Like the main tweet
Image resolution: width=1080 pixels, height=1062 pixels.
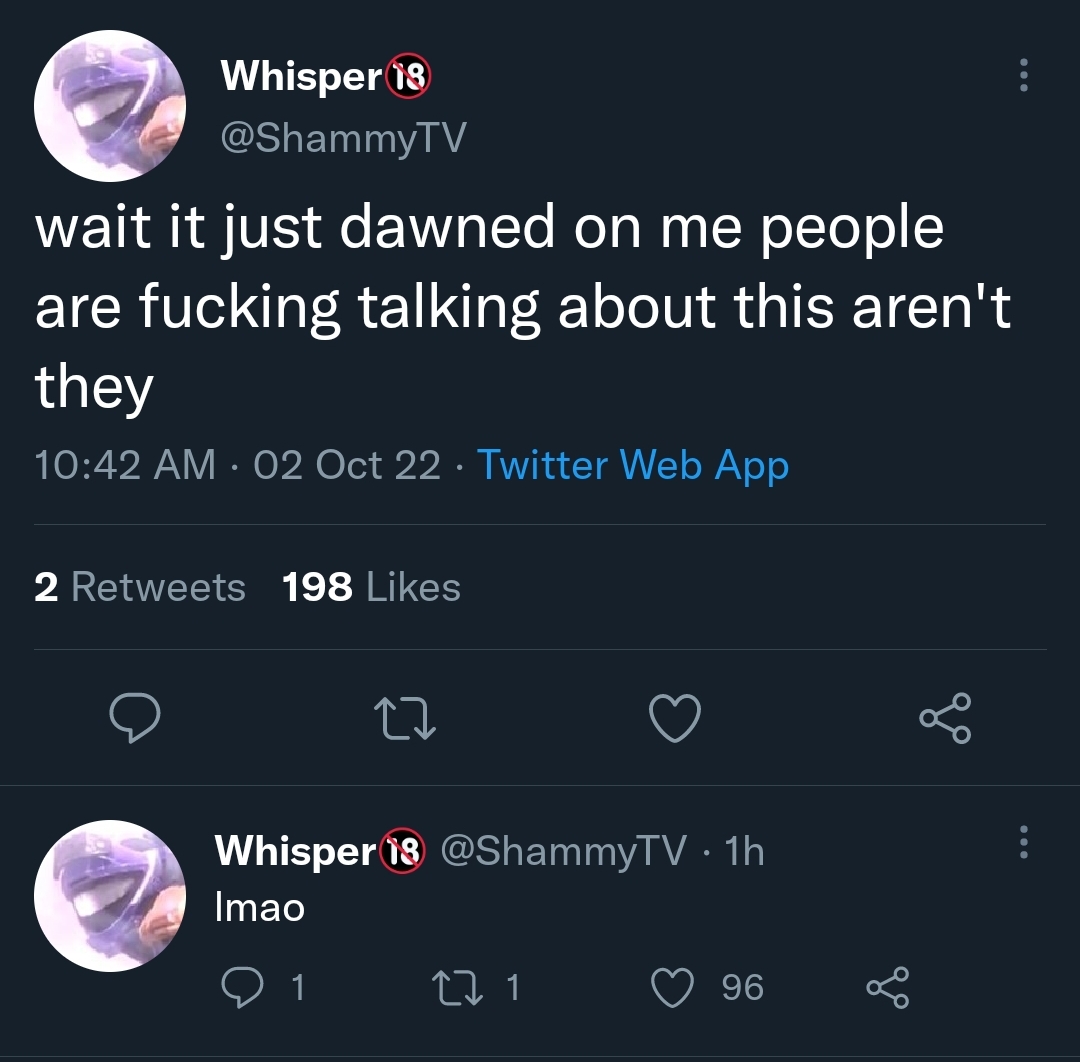point(675,718)
